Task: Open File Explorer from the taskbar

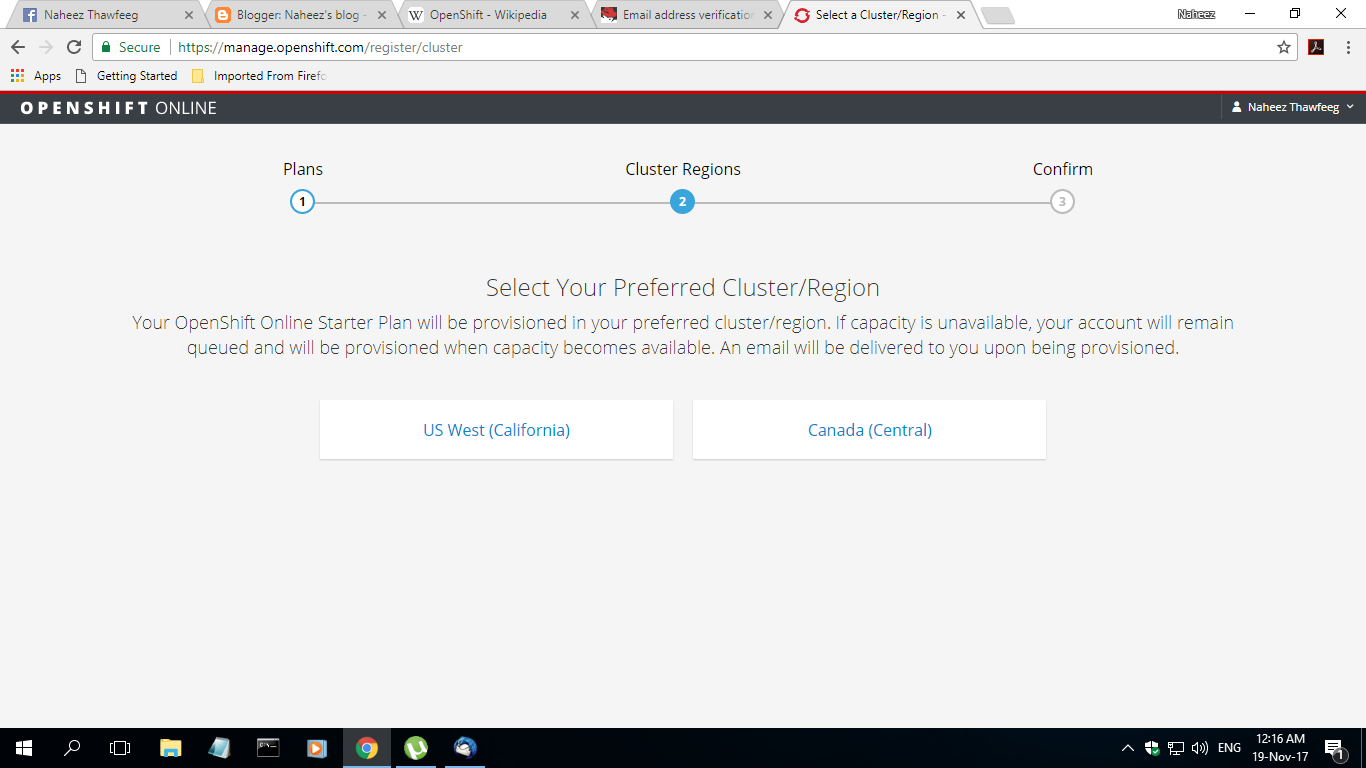Action: pos(171,747)
